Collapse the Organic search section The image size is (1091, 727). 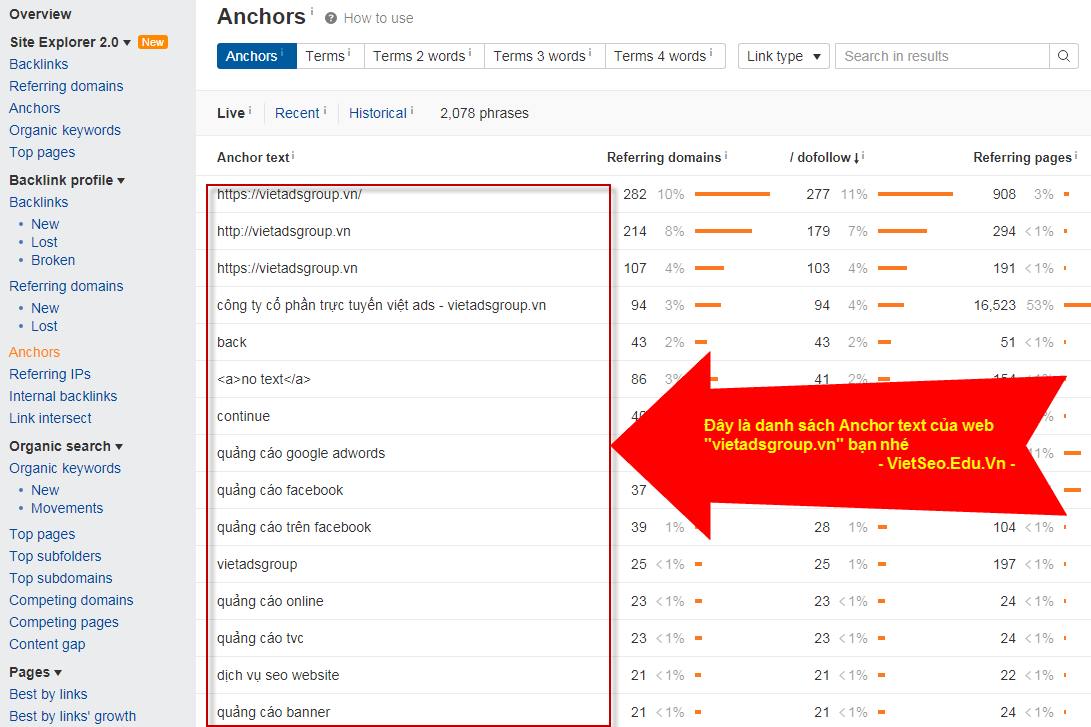click(x=119, y=447)
